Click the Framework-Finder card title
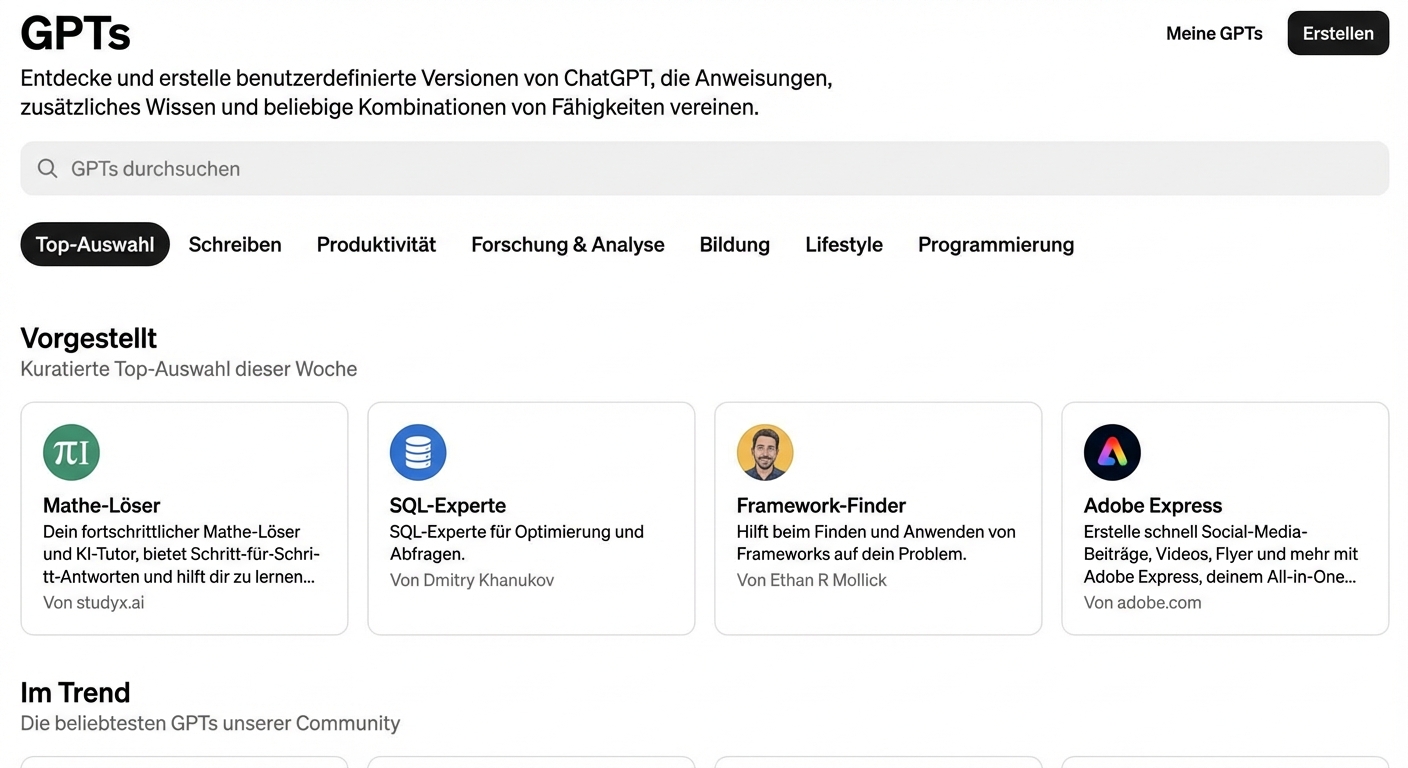 (x=821, y=505)
